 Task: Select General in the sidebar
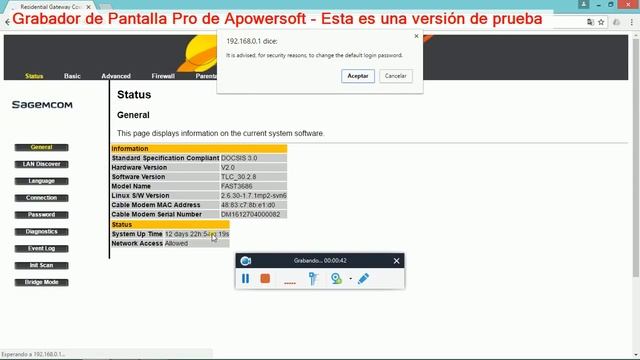click(x=41, y=147)
